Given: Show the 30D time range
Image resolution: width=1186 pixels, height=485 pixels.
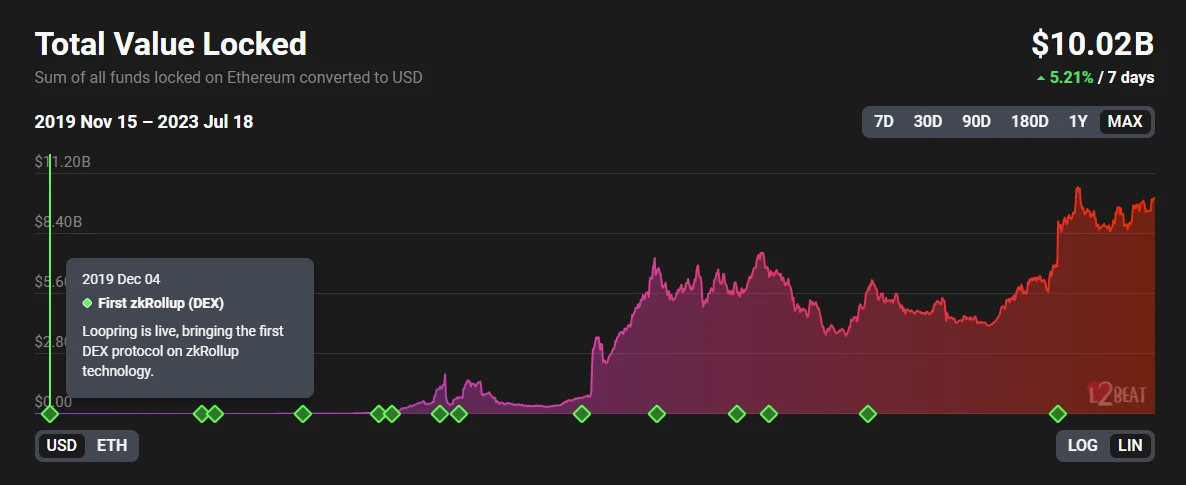Looking at the screenshot, I should coord(927,122).
